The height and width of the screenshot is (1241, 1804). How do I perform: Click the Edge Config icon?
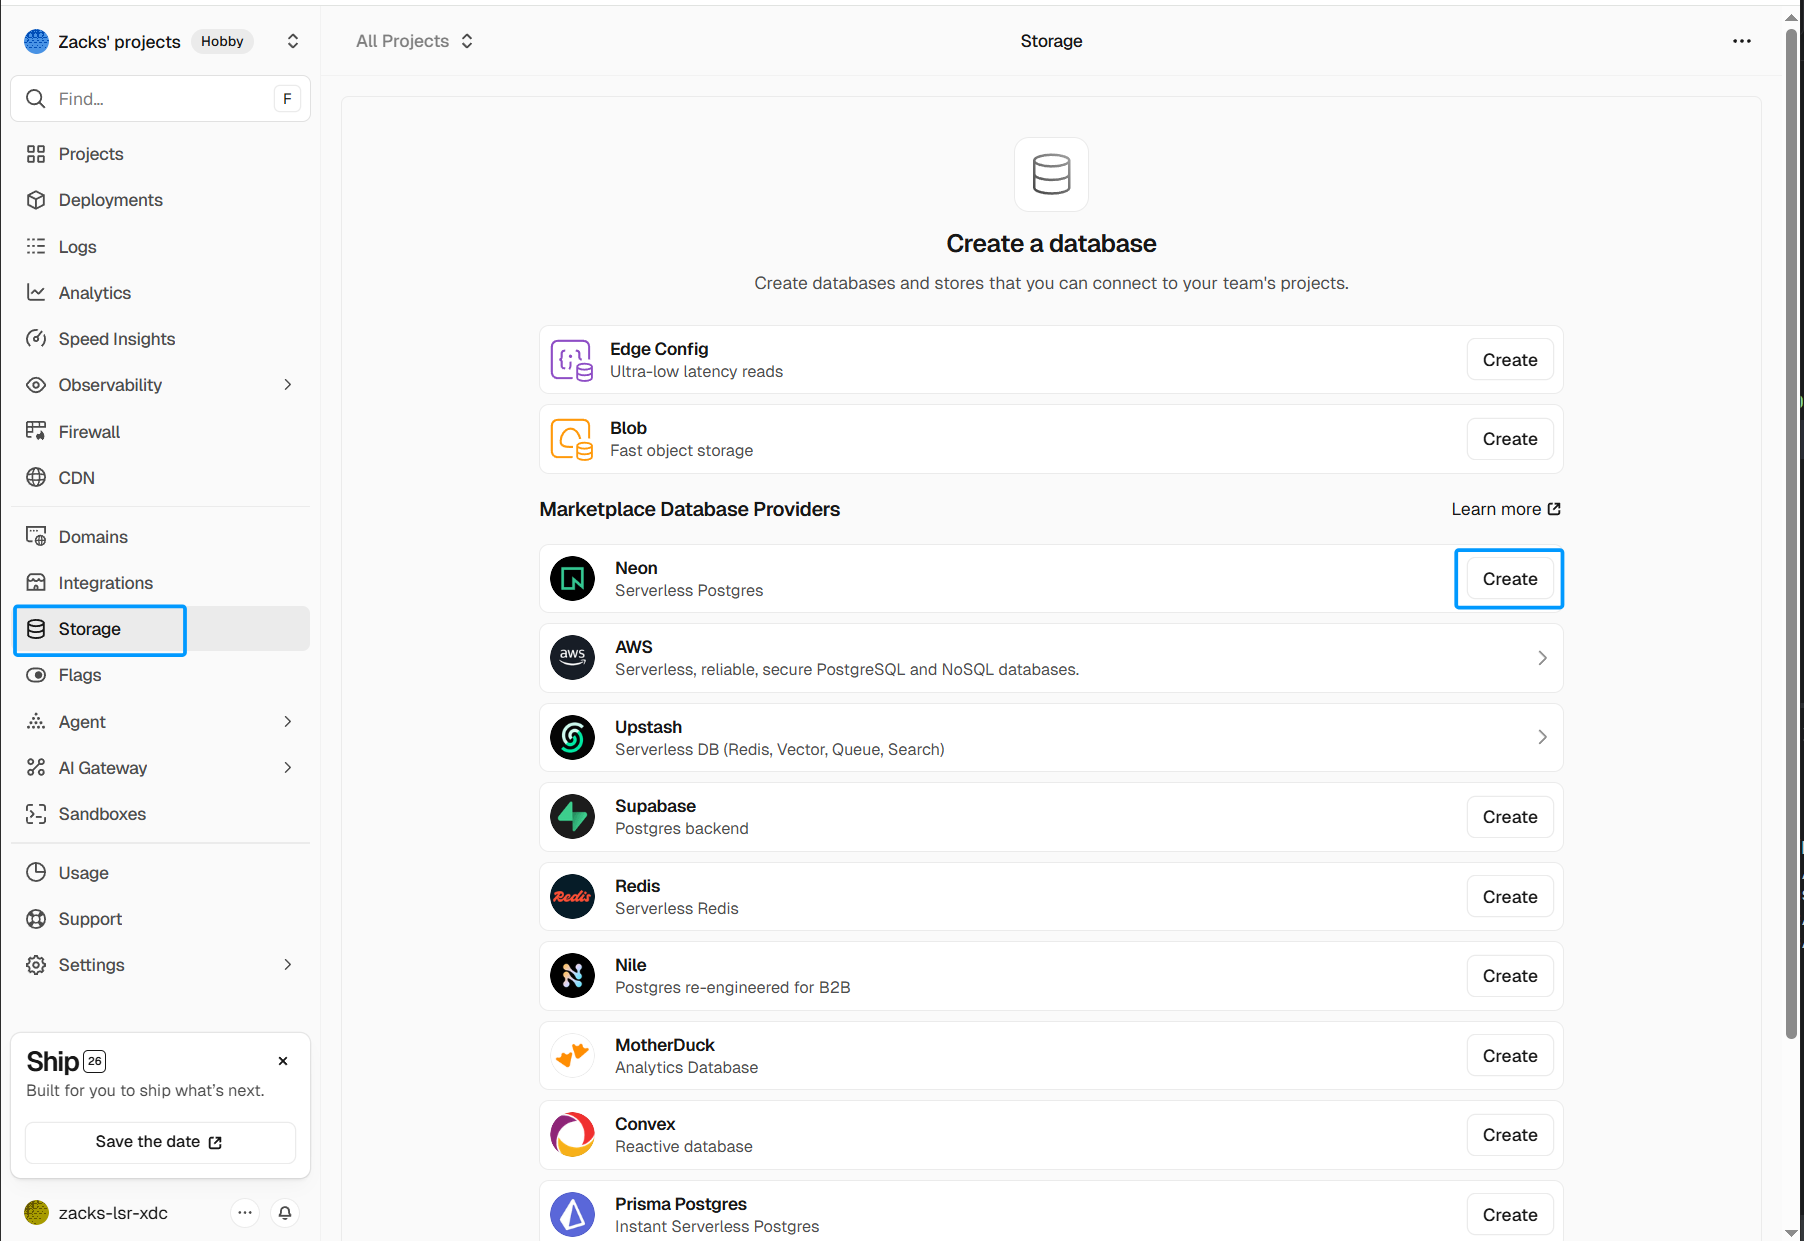572,360
